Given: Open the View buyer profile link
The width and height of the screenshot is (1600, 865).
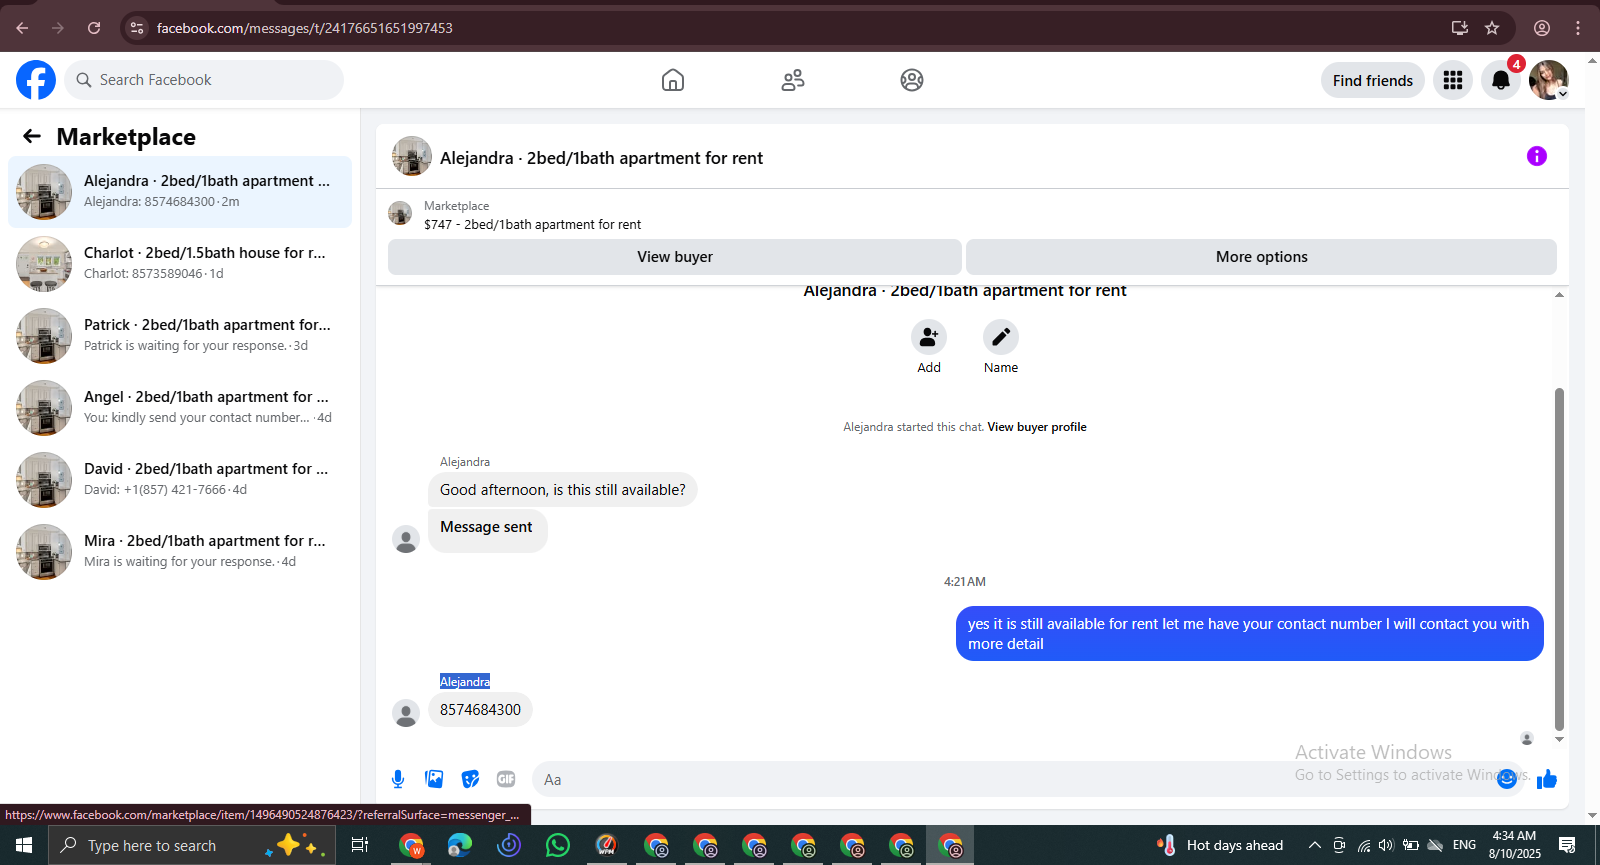Looking at the screenshot, I should tap(1037, 427).
